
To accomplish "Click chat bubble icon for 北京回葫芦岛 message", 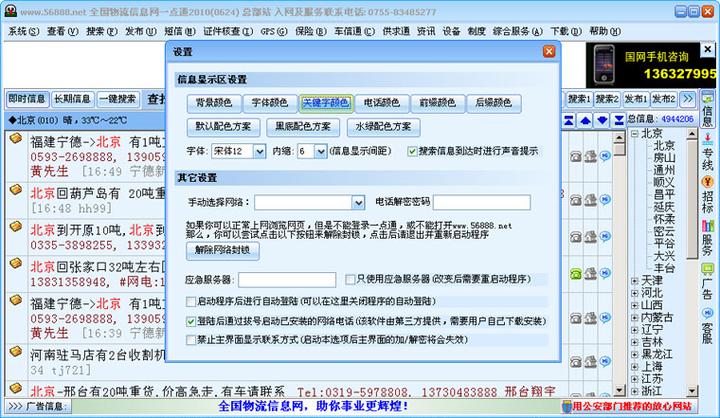I will [x=605, y=199].
